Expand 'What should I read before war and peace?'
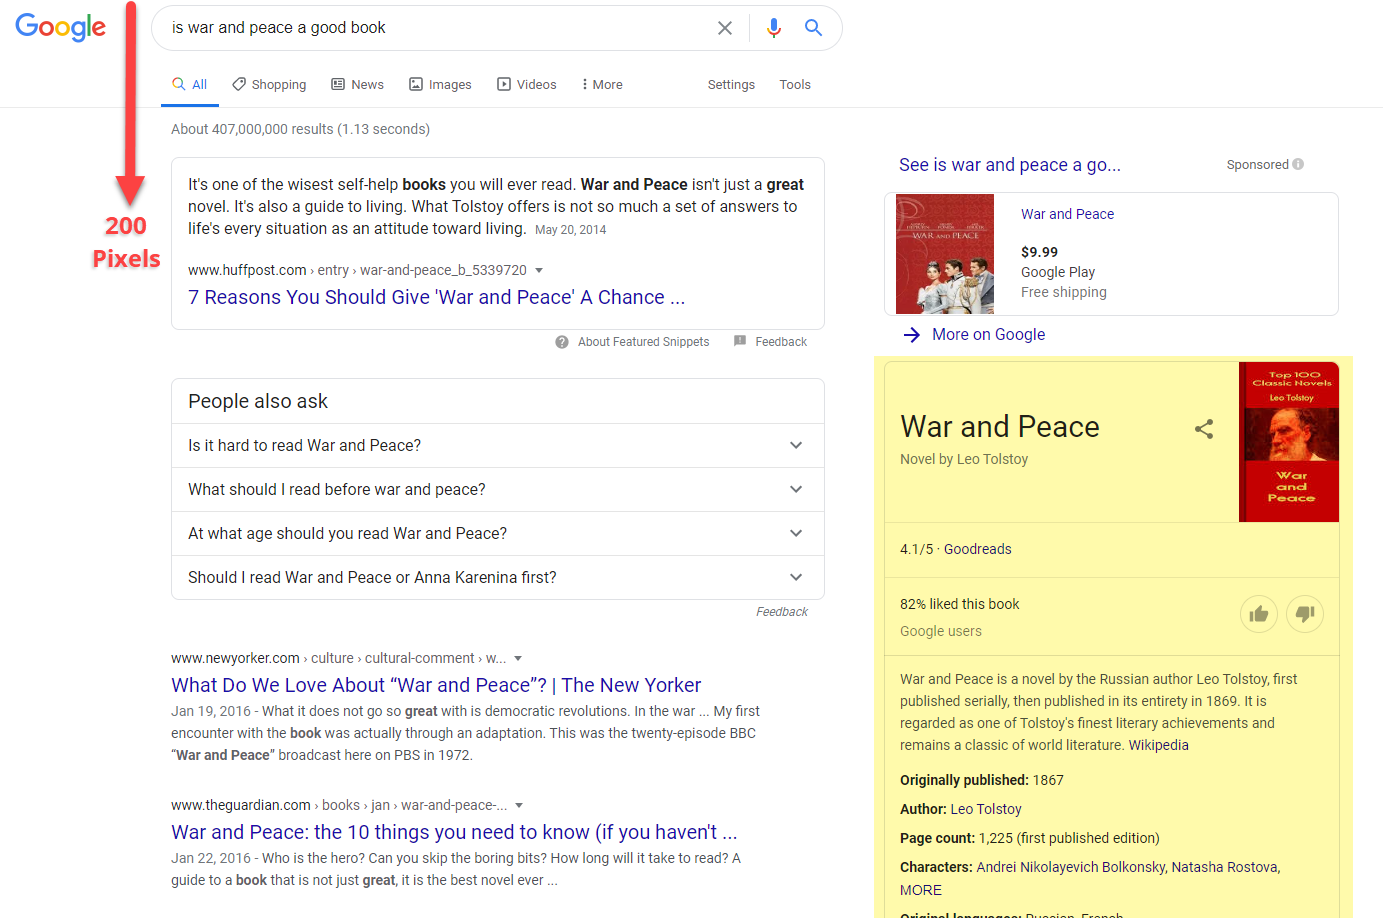Screen dimensions: 1383x918 point(796,490)
